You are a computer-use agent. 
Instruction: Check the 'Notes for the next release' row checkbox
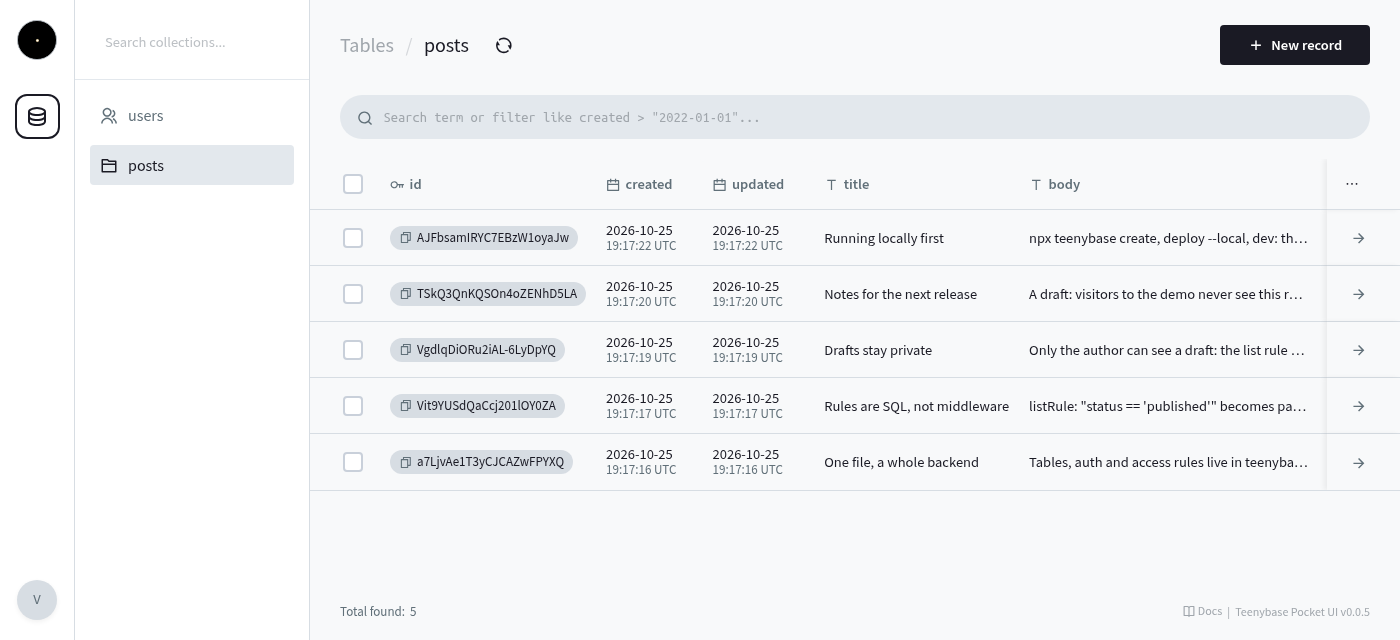353,294
